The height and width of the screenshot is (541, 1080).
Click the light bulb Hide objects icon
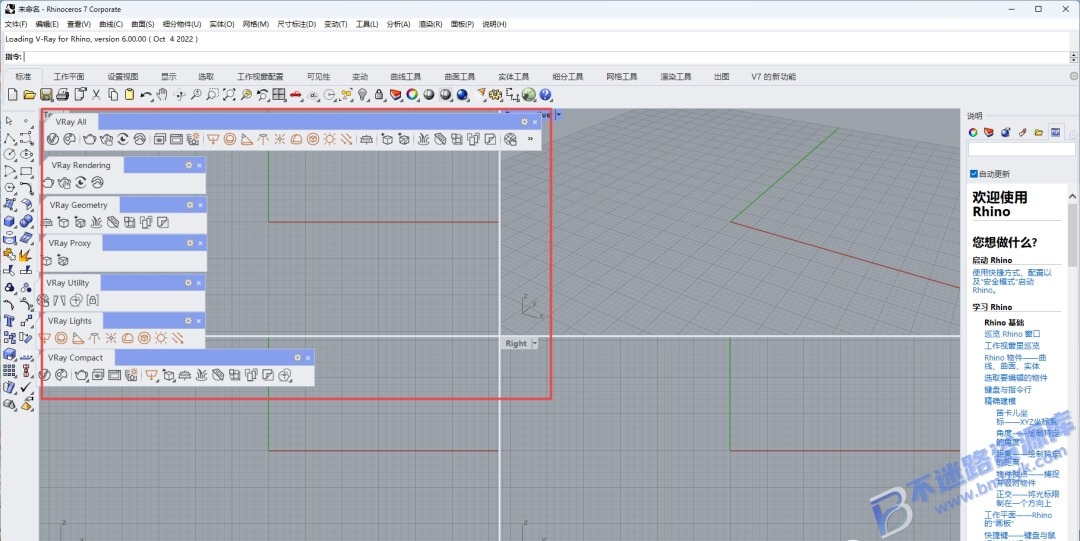coord(363,94)
